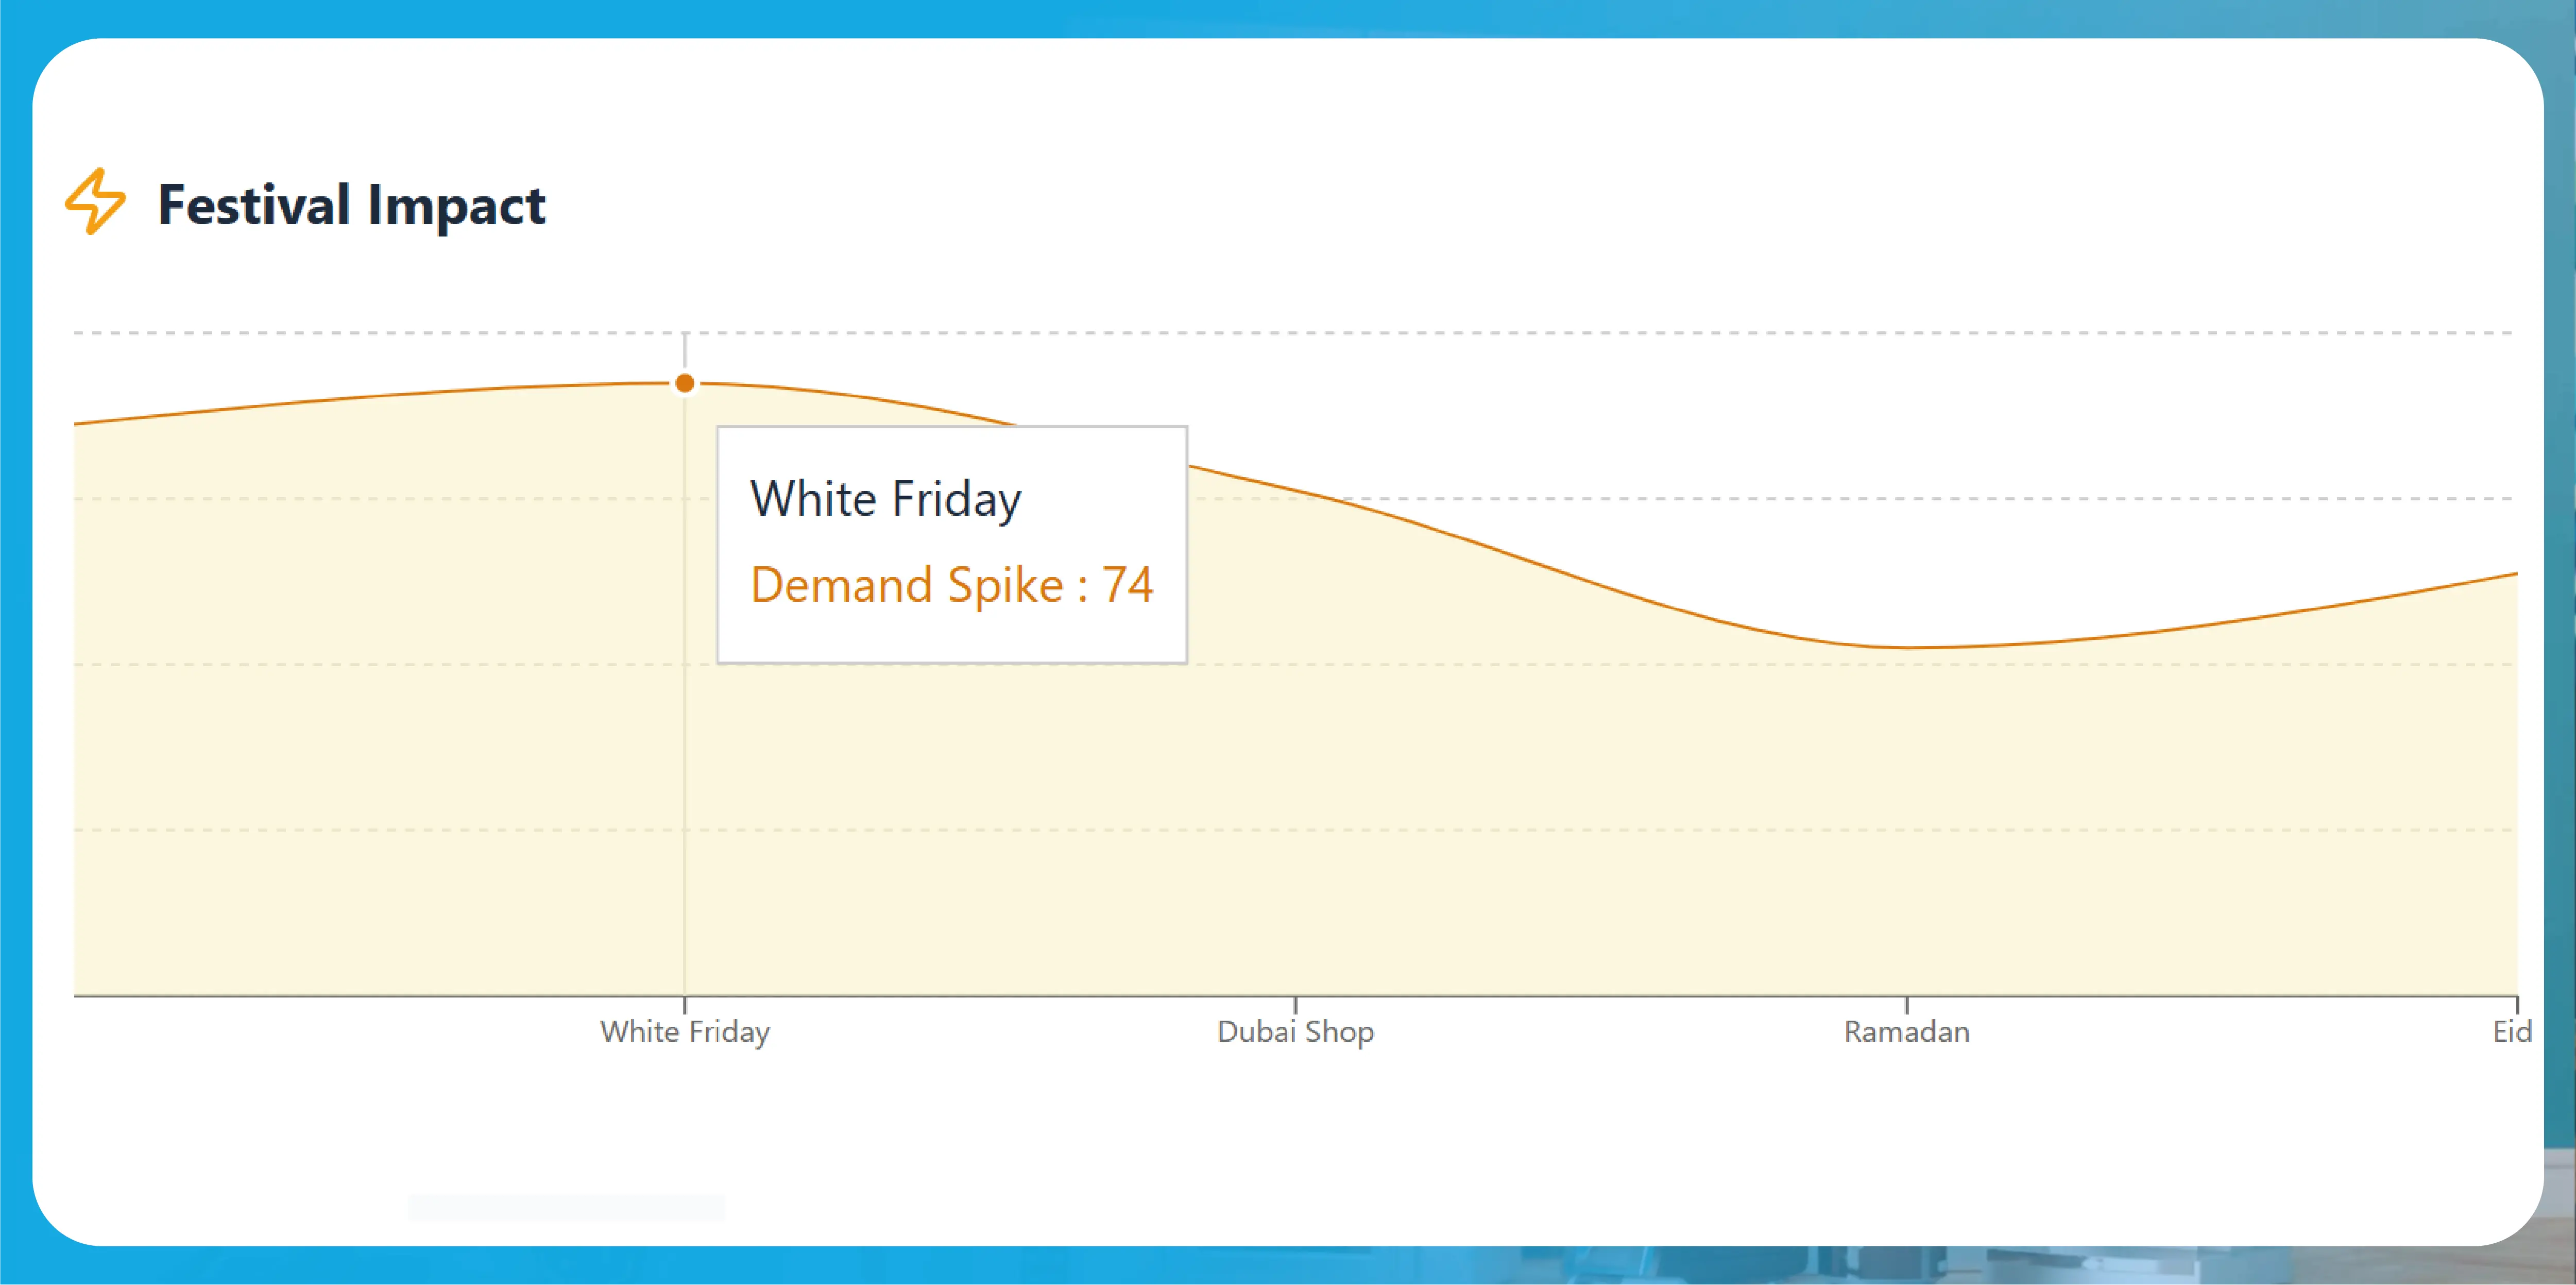
Task: Select the Ramadan x-axis label
Action: pyautogui.click(x=1907, y=1032)
